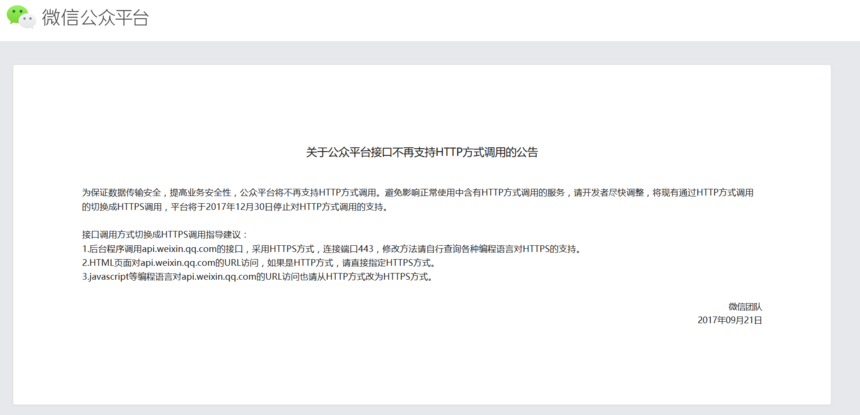Click the paragraph starting 为保证数据传输安全

418,200
